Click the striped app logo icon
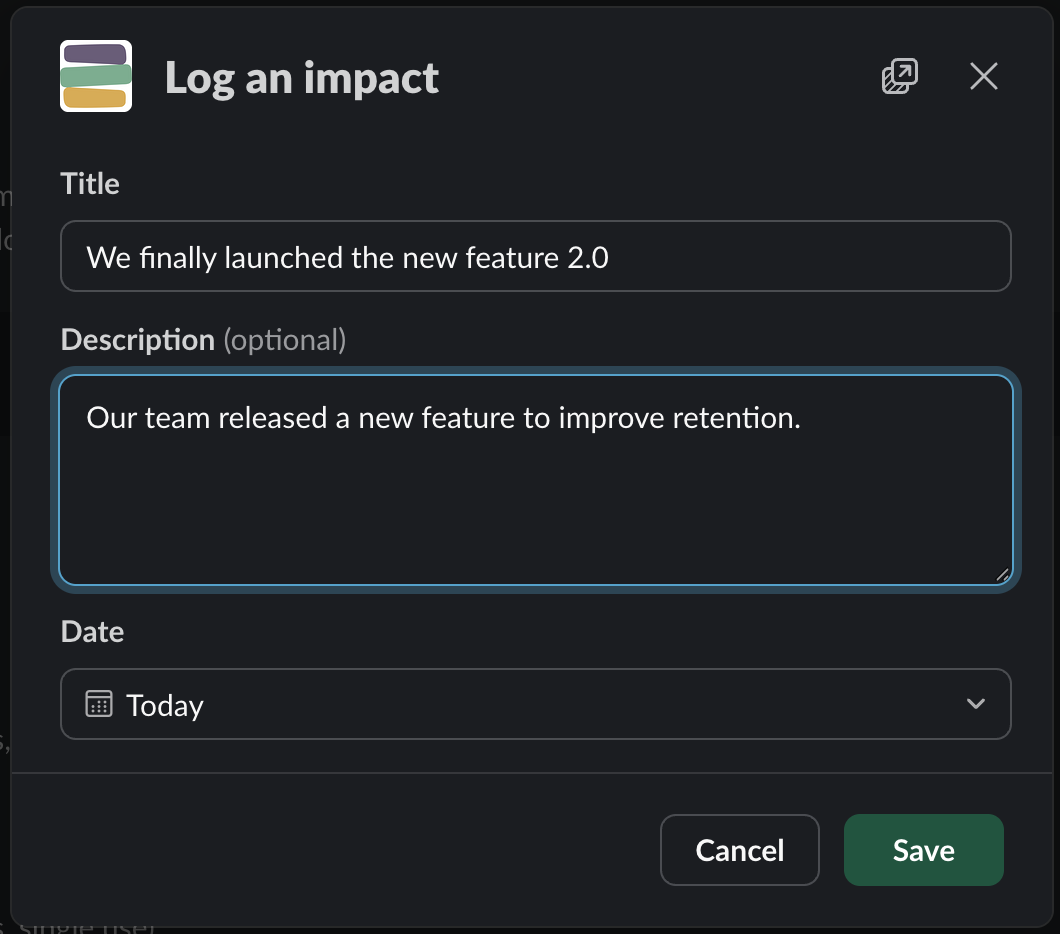This screenshot has width=1060, height=934. coord(96,76)
